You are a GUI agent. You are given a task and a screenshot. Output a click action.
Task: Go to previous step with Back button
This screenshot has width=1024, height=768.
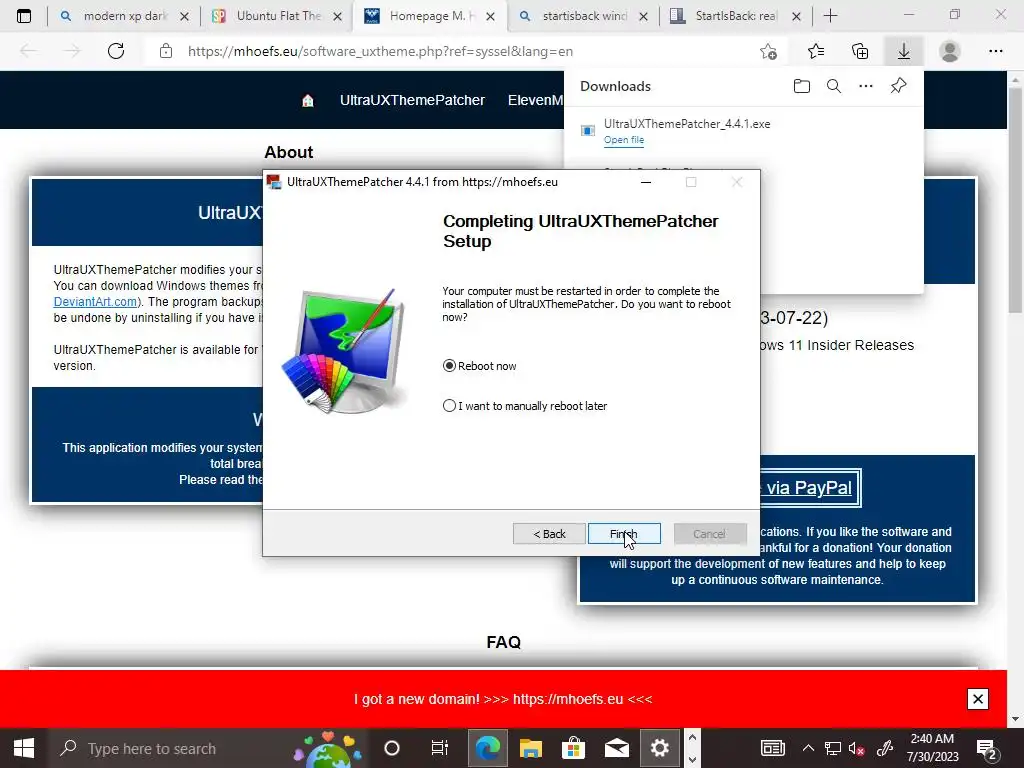point(549,534)
